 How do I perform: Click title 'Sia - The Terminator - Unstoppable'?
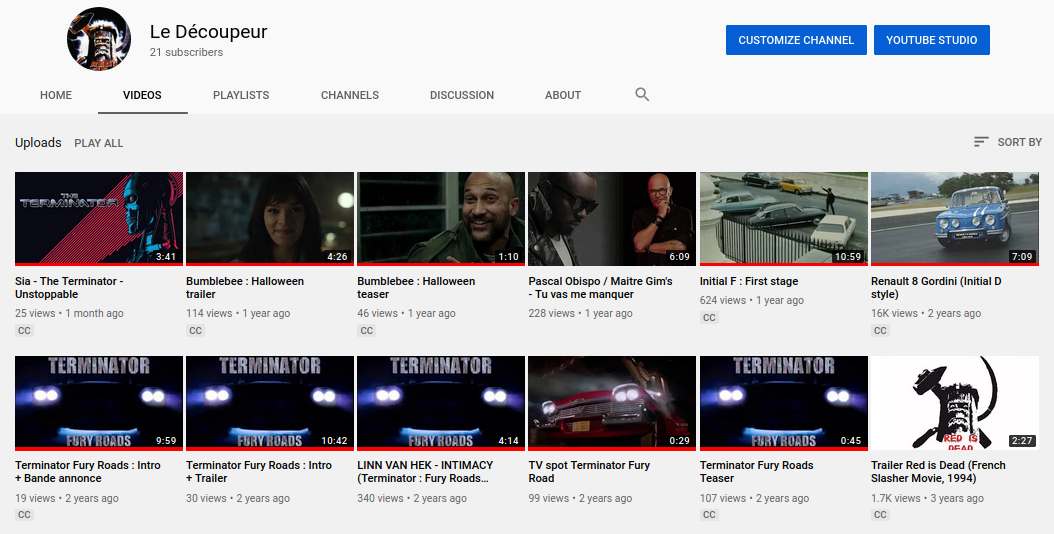(69, 288)
